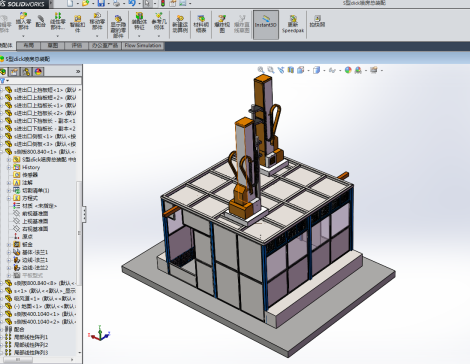Click the panel collapse handle

[84, 214]
